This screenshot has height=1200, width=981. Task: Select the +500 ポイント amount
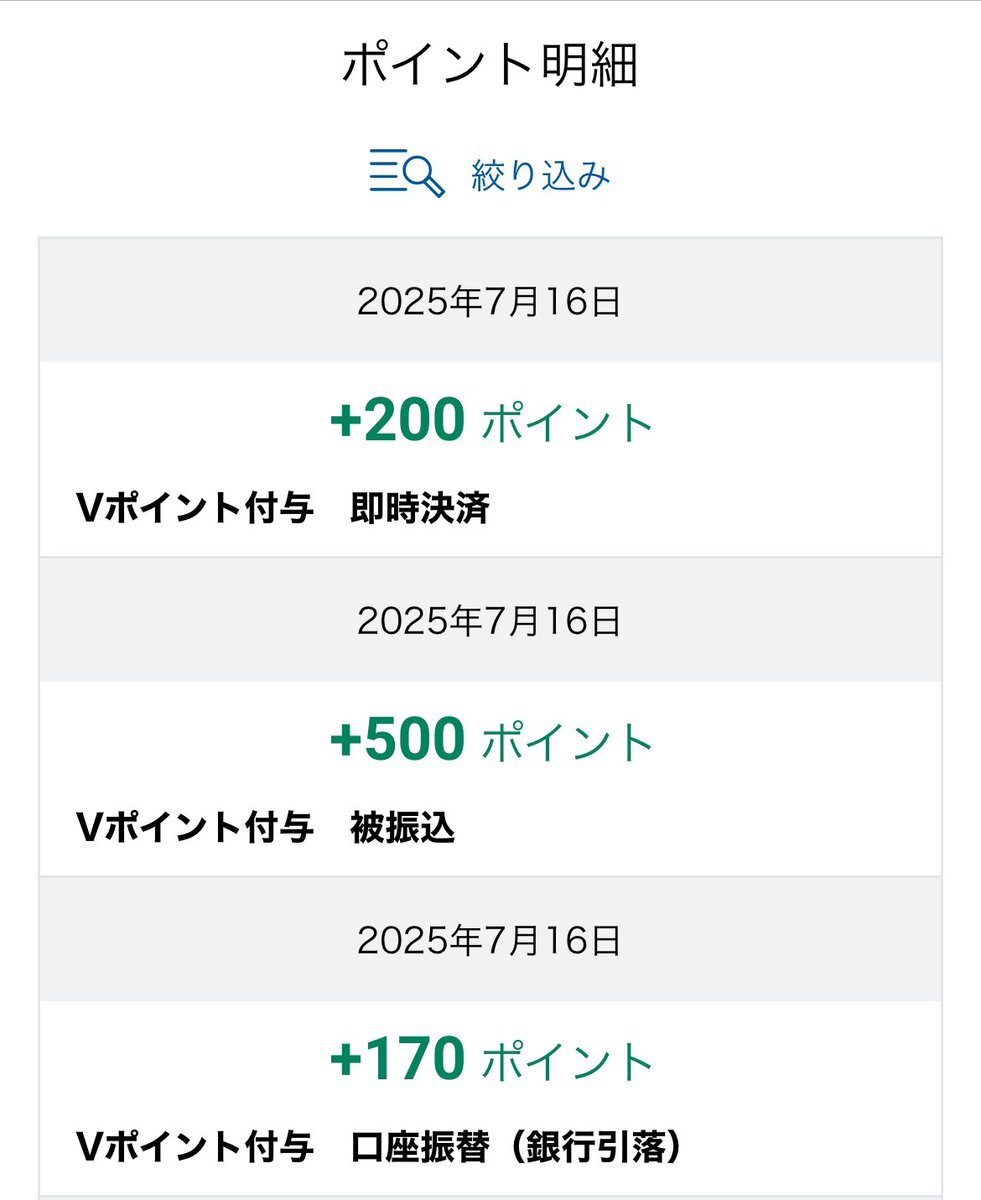491,740
